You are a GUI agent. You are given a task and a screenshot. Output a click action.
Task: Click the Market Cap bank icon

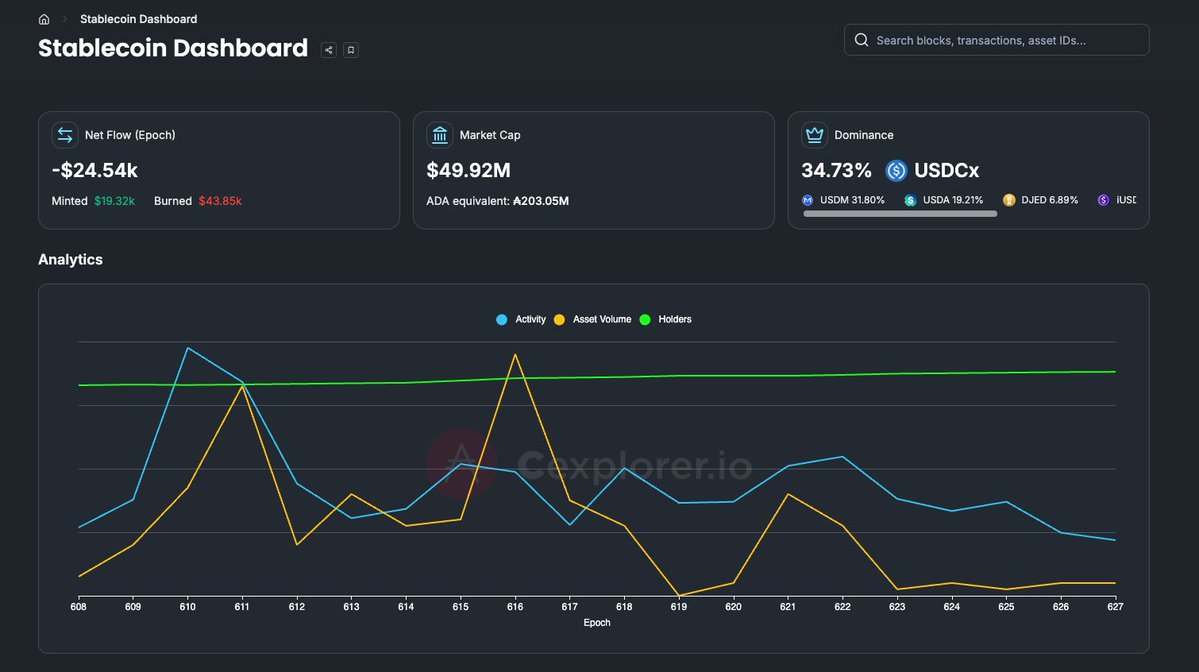point(440,135)
